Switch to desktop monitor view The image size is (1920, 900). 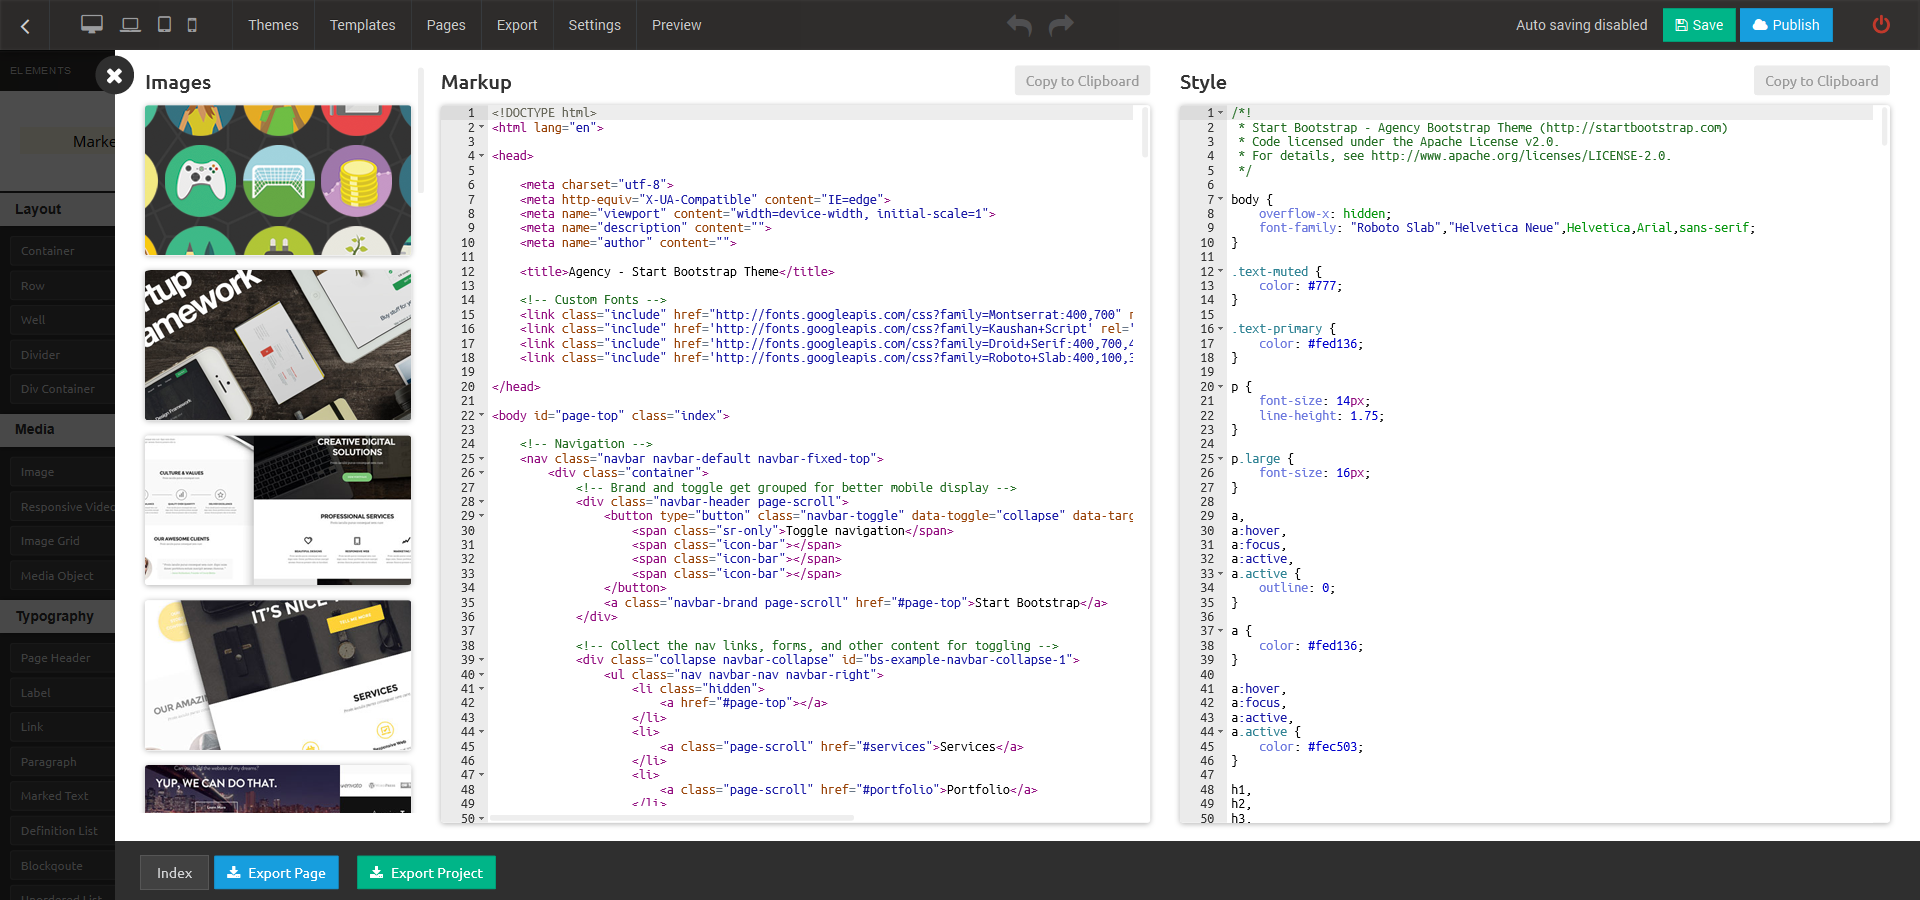92,25
